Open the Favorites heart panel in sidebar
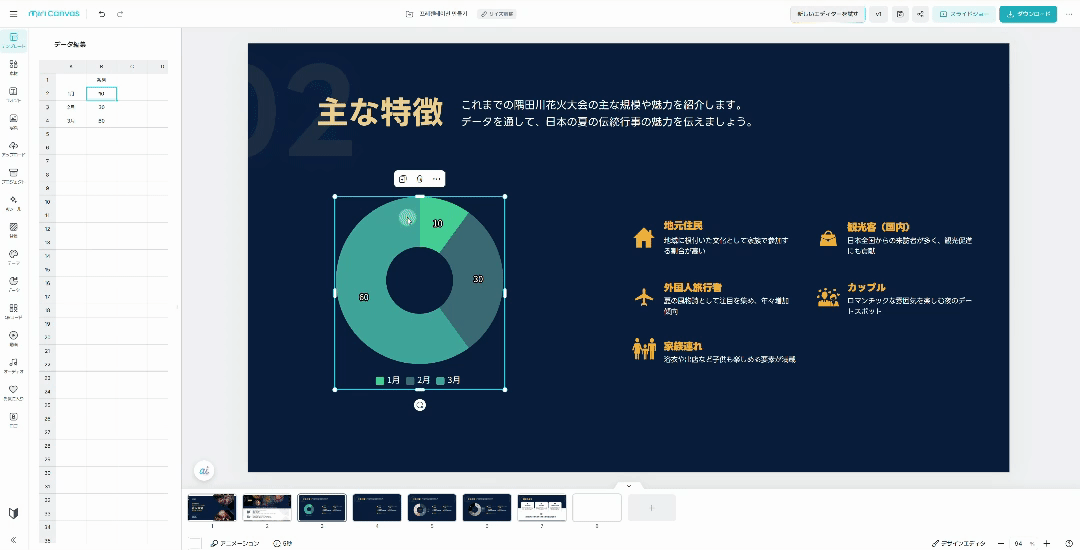The width and height of the screenshot is (1080, 550). click(13, 392)
